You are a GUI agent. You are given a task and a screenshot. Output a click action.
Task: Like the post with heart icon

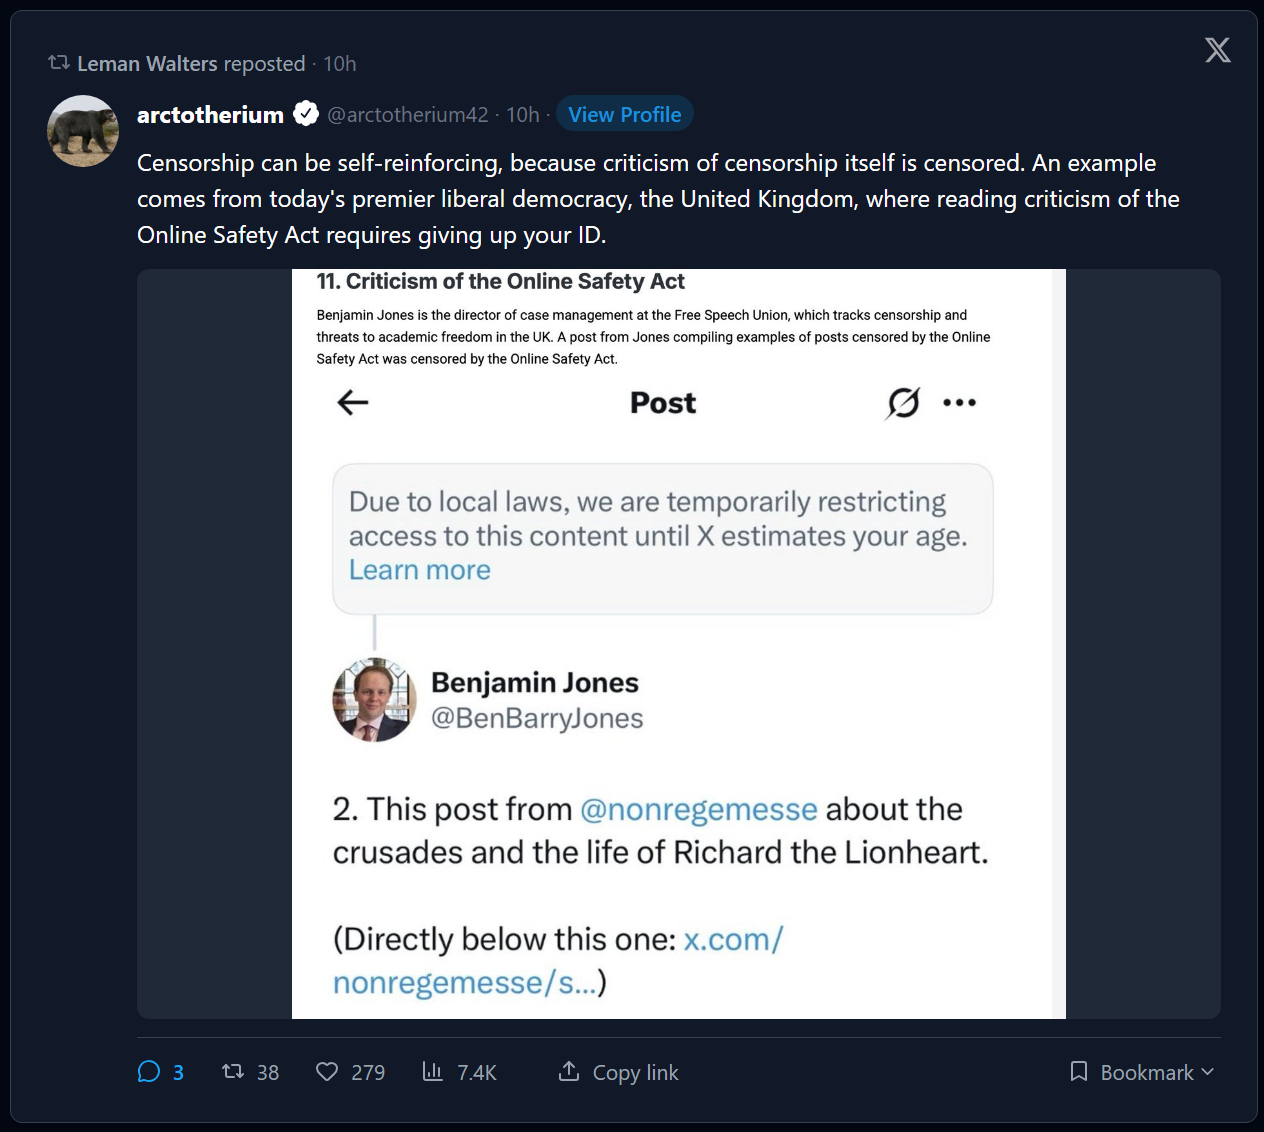tap(327, 1072)
